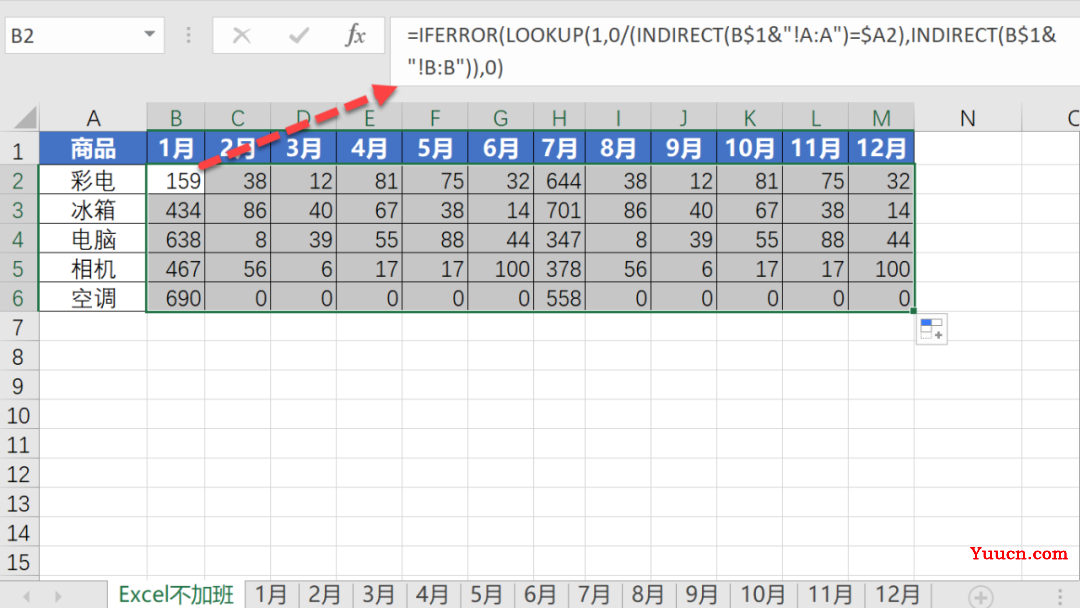1080x608 pixels.
Task: Select cell with value 644
Action: (559, 180)
